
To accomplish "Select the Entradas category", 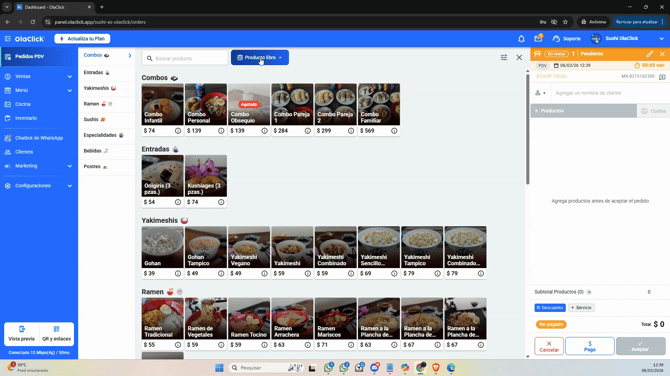I will pyautogui.click(x=107, y=73).
